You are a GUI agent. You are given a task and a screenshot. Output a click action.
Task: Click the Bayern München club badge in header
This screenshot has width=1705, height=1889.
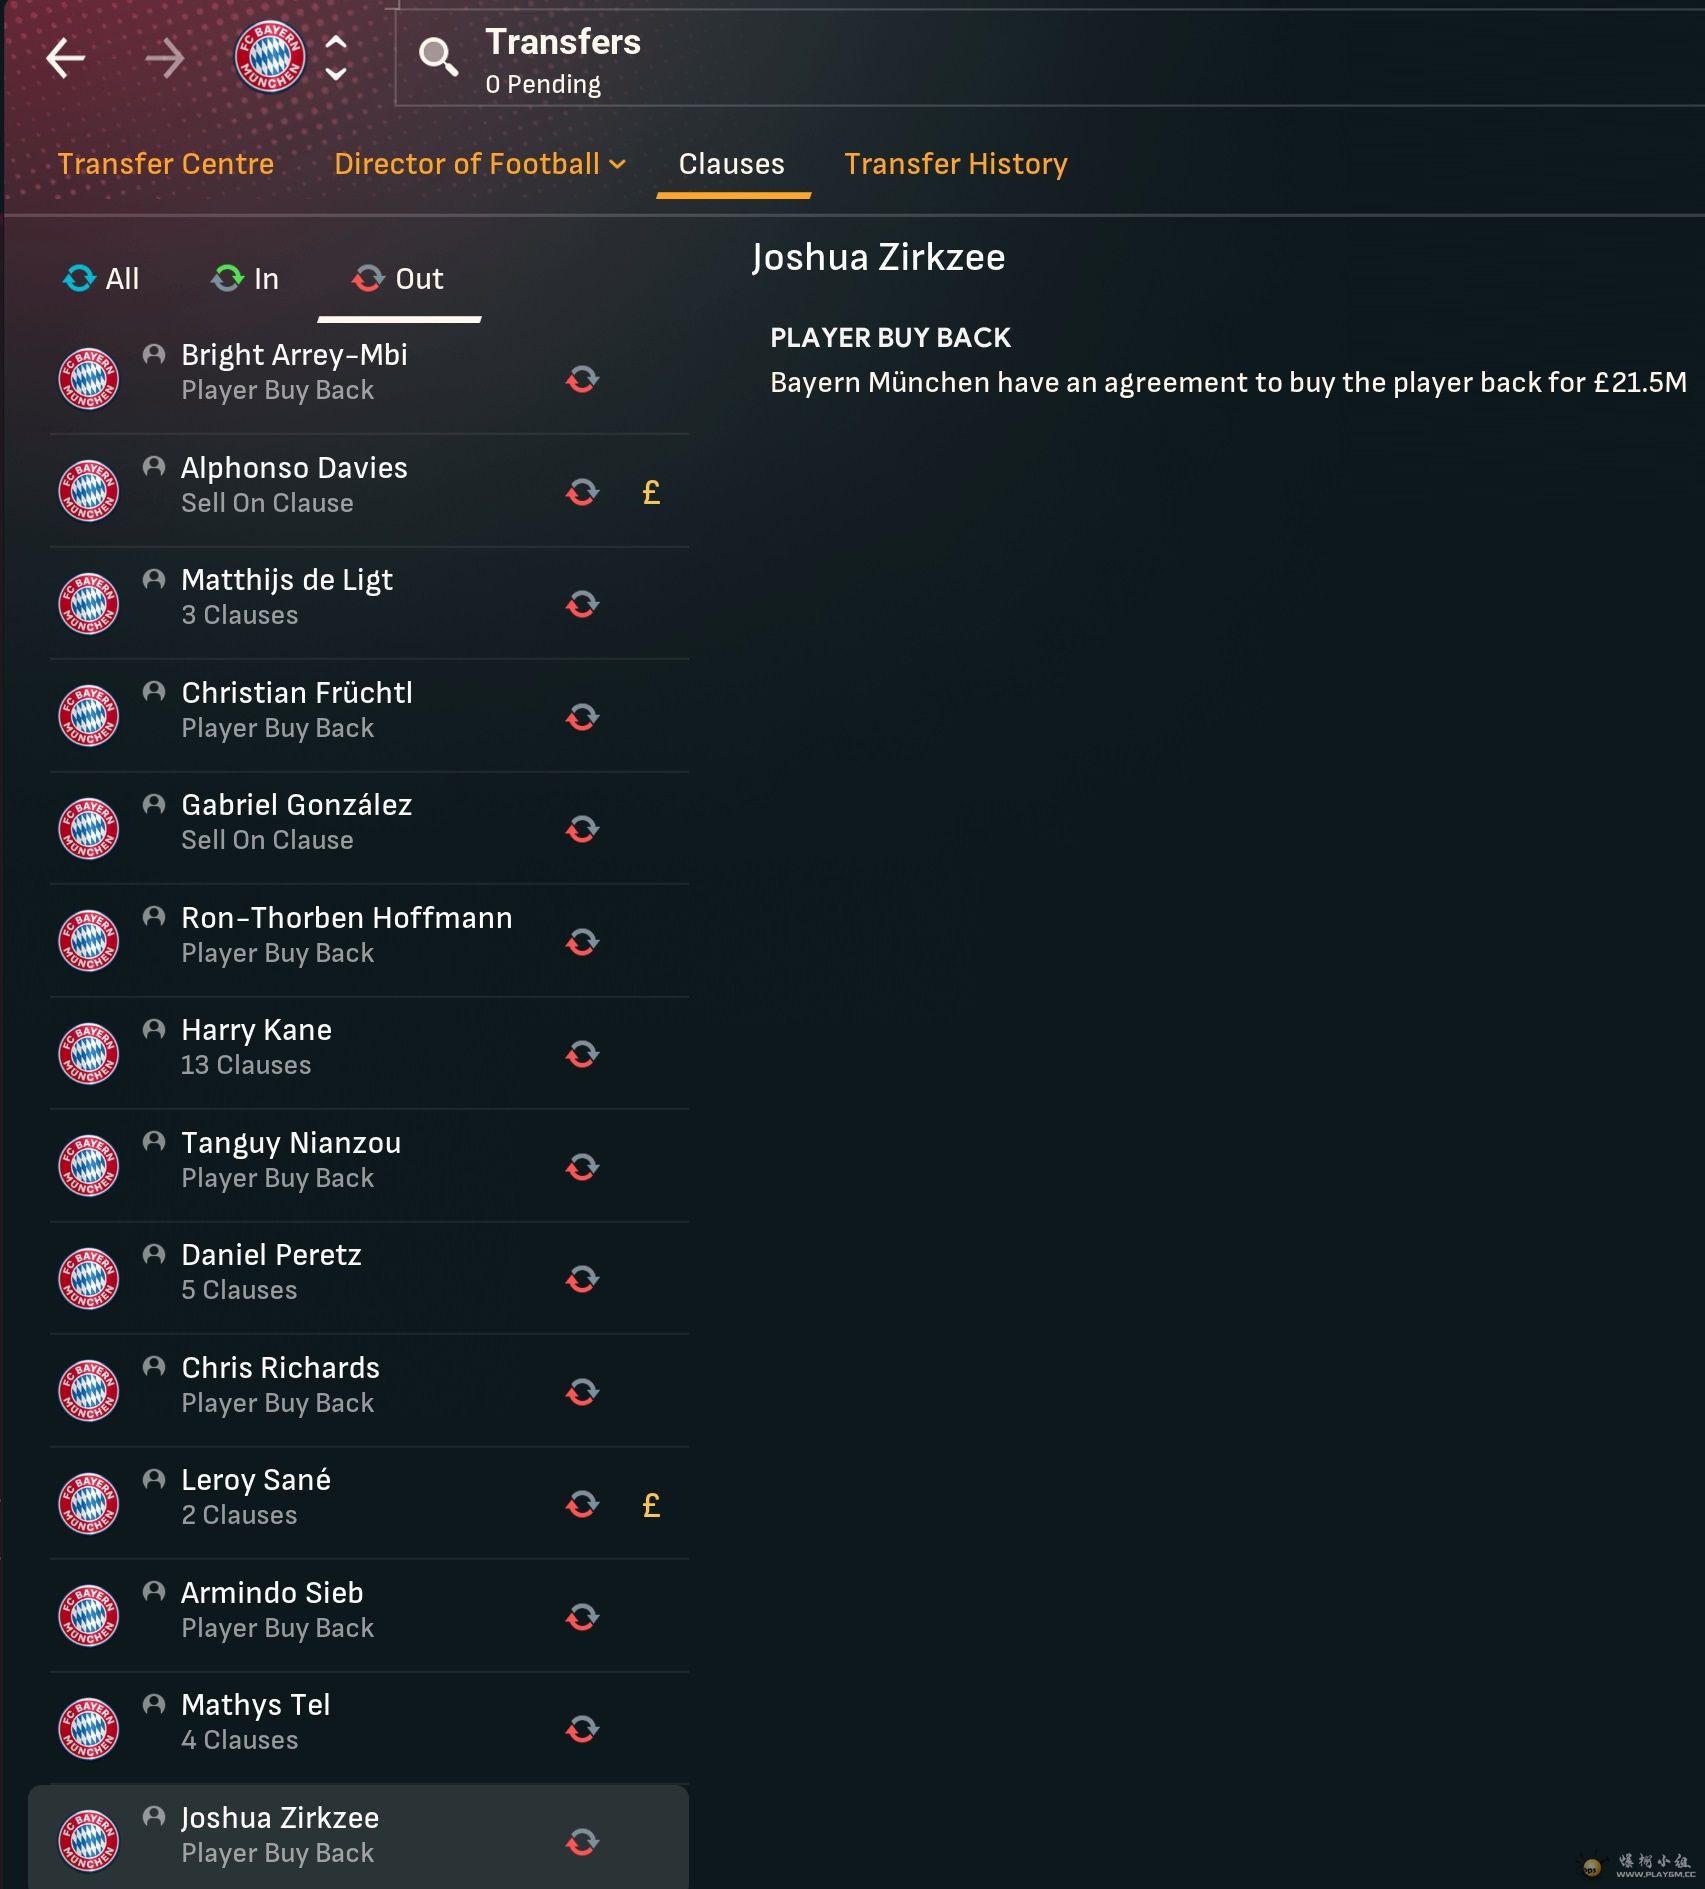click(270, 56)
